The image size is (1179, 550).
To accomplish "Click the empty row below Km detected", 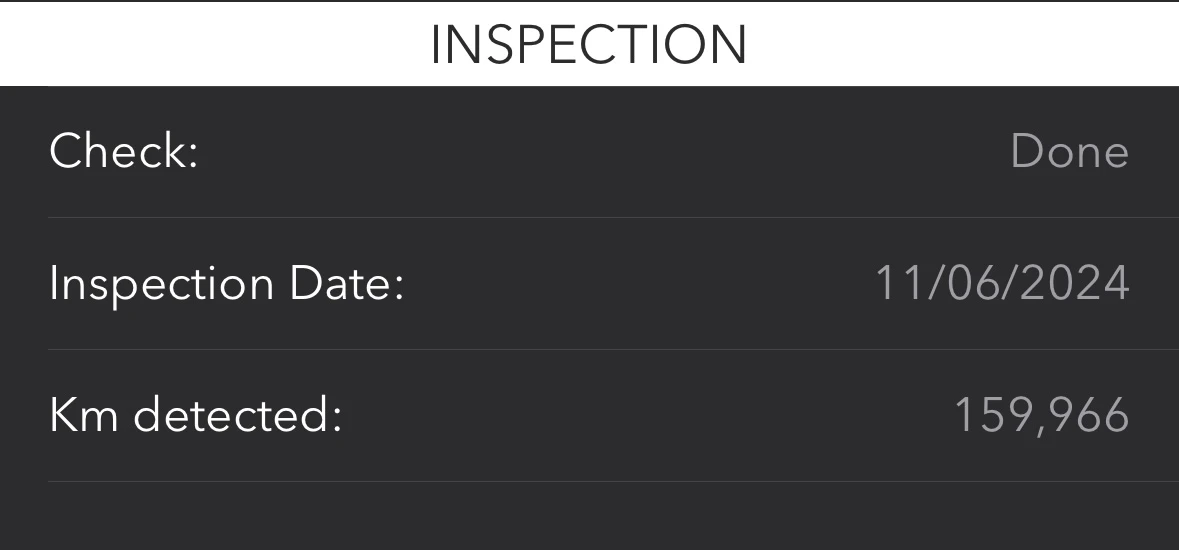I will pos(589,516).
